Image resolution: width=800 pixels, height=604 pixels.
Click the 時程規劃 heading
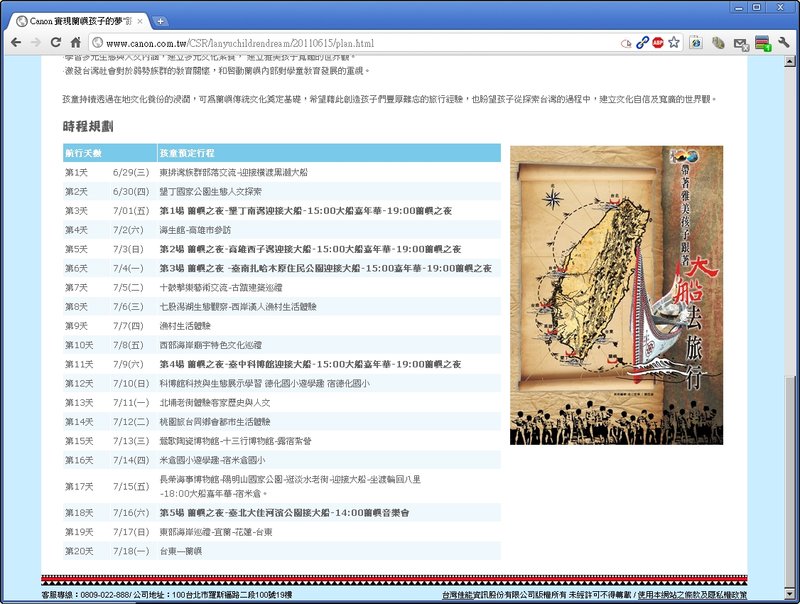coord(88,127)
